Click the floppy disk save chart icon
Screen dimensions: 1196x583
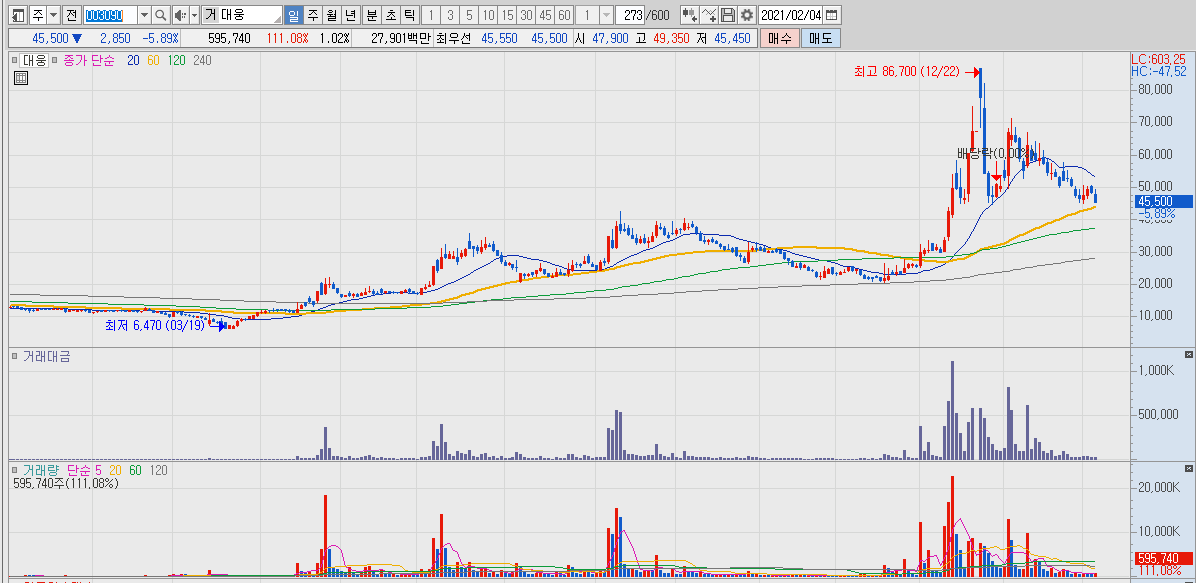click(x=728, y=14)
